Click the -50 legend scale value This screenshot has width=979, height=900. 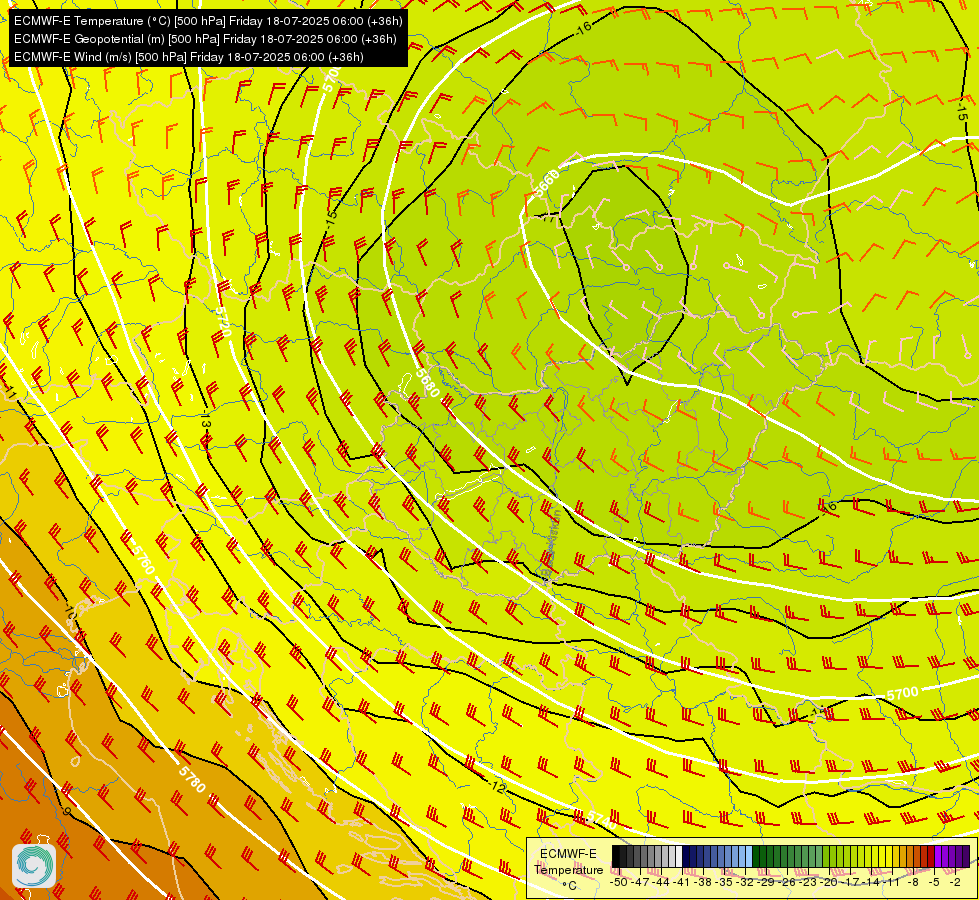pos(619,882)
